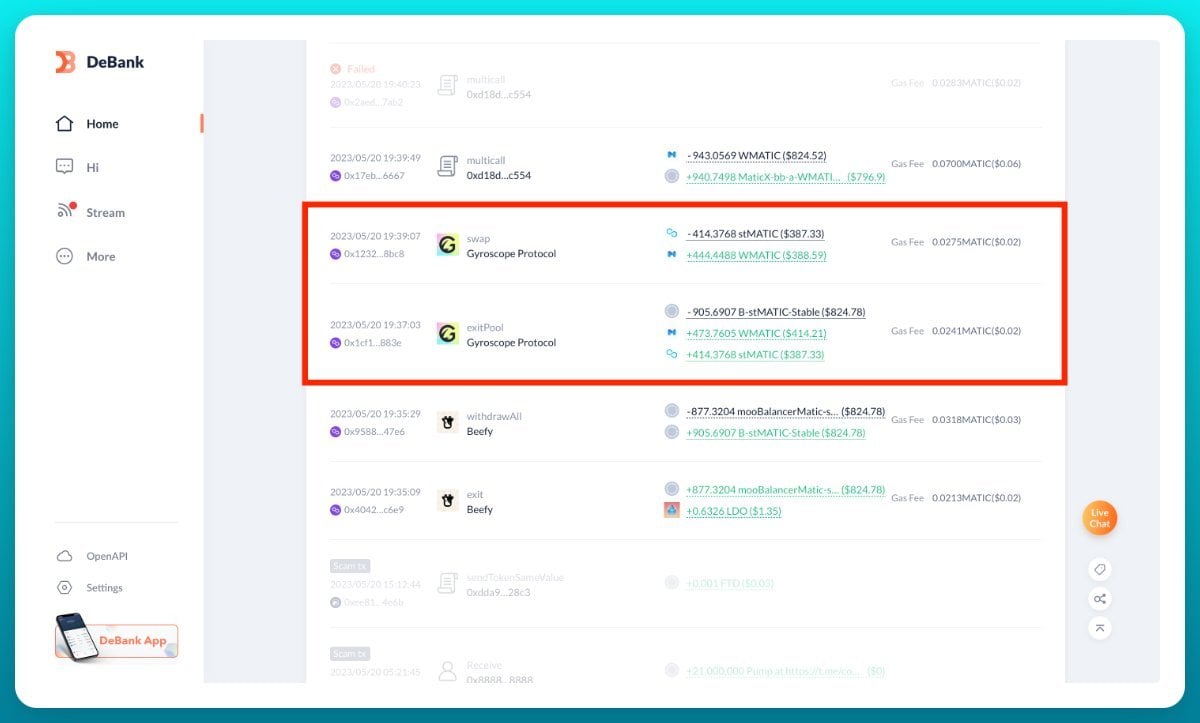Open the +444.4488 WMATIC token amount
1200x723 pixels.
756,255
